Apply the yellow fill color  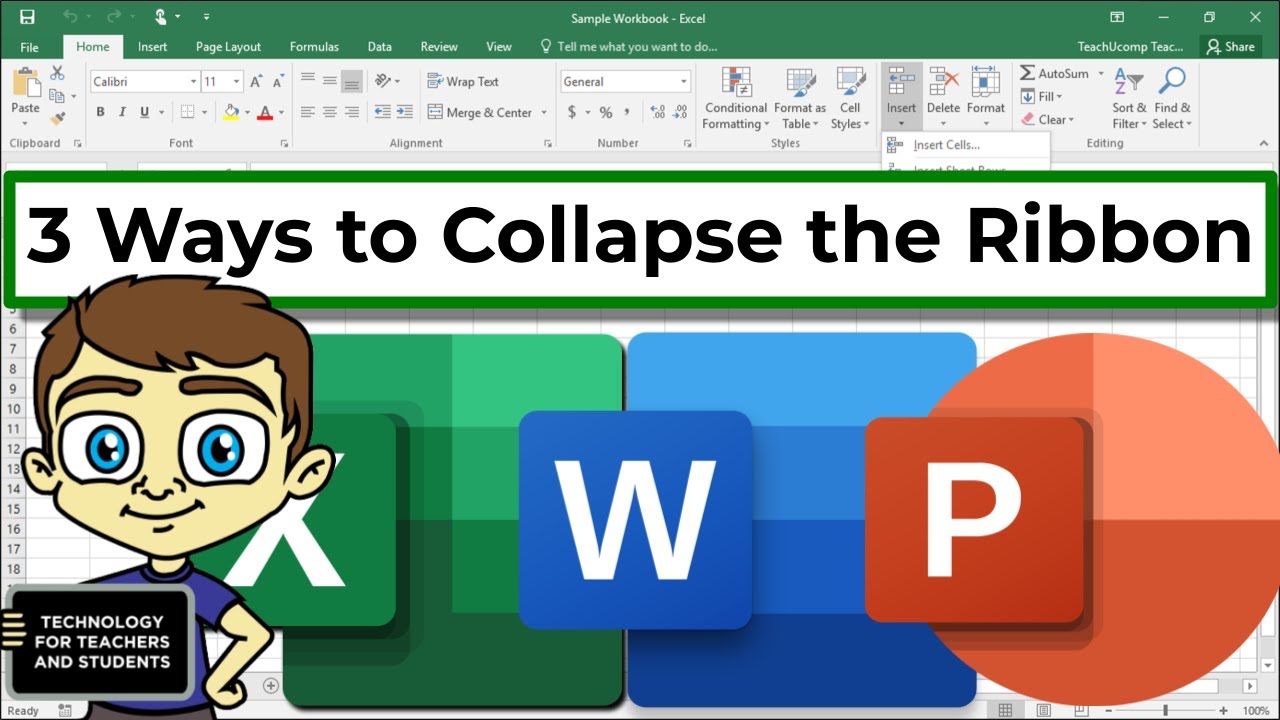coord(231,113)
